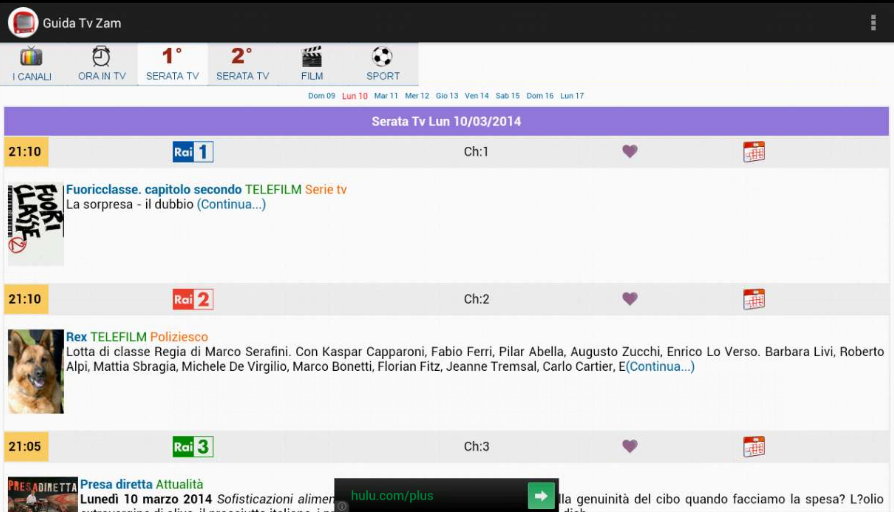This screenshot has width=894, height=512.
Task: Select the 1° SERATA TV tab
Action: [x=172, y=64]
